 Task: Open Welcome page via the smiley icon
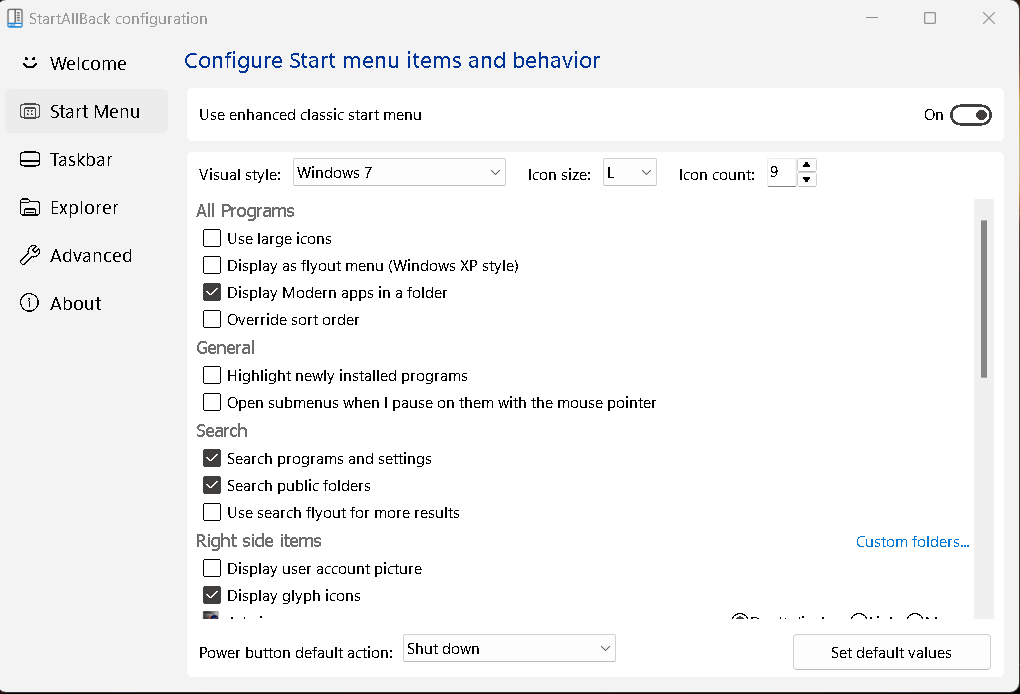[x=30, y=63]
